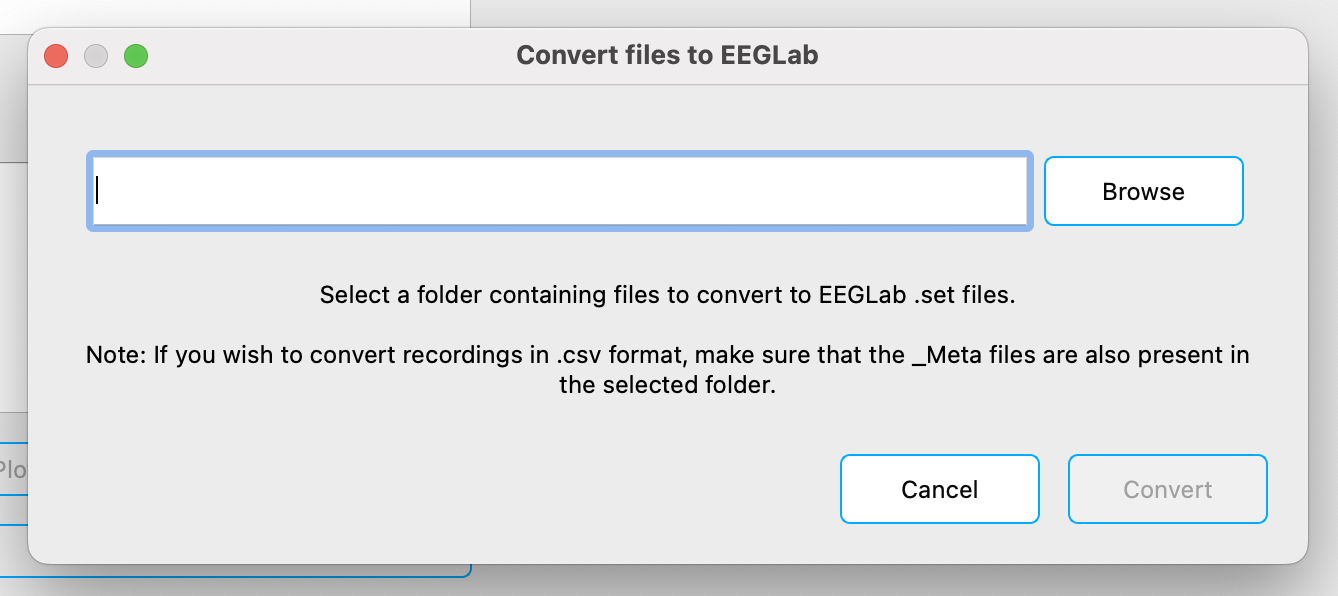The image size is (1338, 596).
Task: Click the Browse button to choose a folder
Action: 1143,191
